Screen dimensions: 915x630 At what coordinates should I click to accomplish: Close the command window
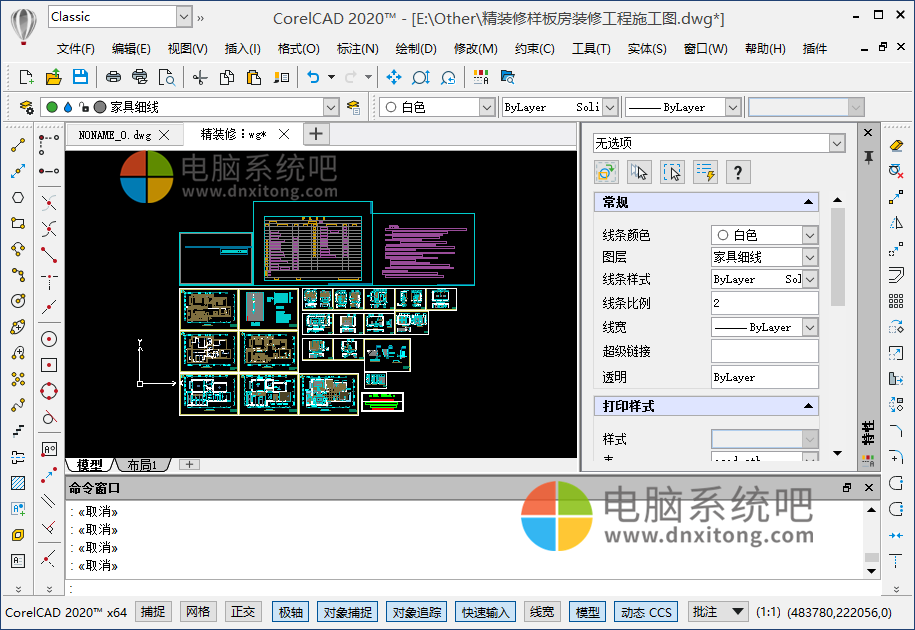(x=869, y=487)
